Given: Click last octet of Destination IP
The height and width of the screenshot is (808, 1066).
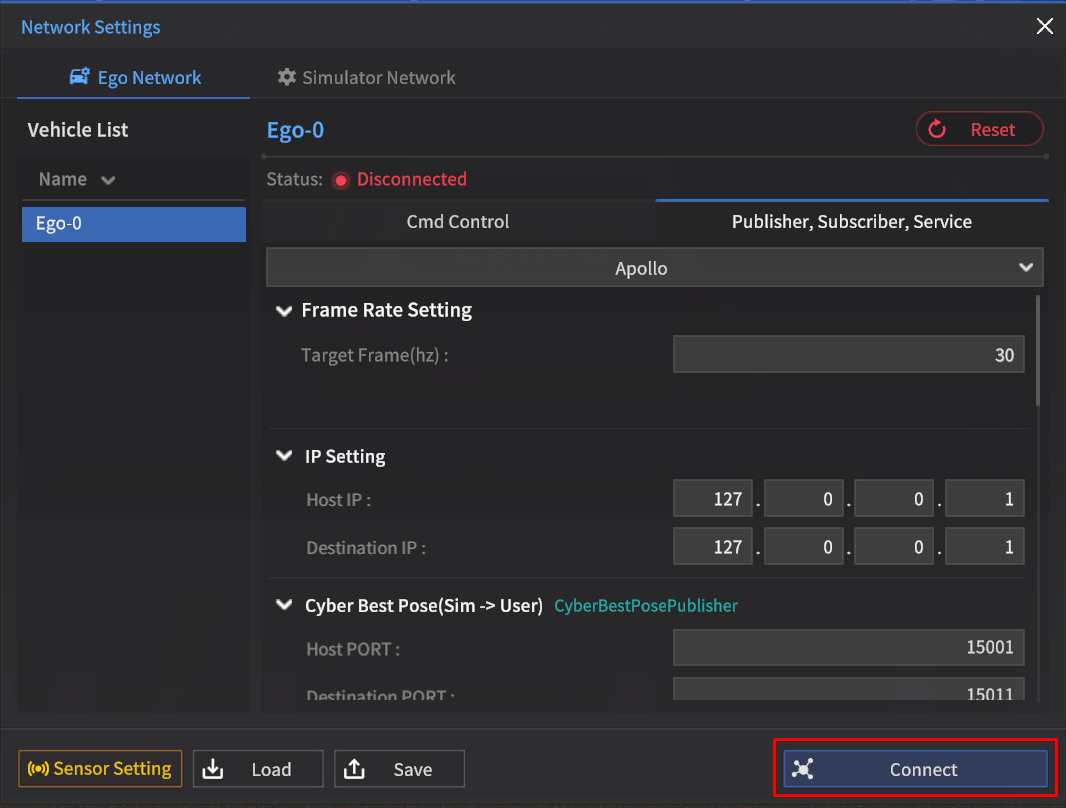Looking at the screenshot, I should 984,547.
